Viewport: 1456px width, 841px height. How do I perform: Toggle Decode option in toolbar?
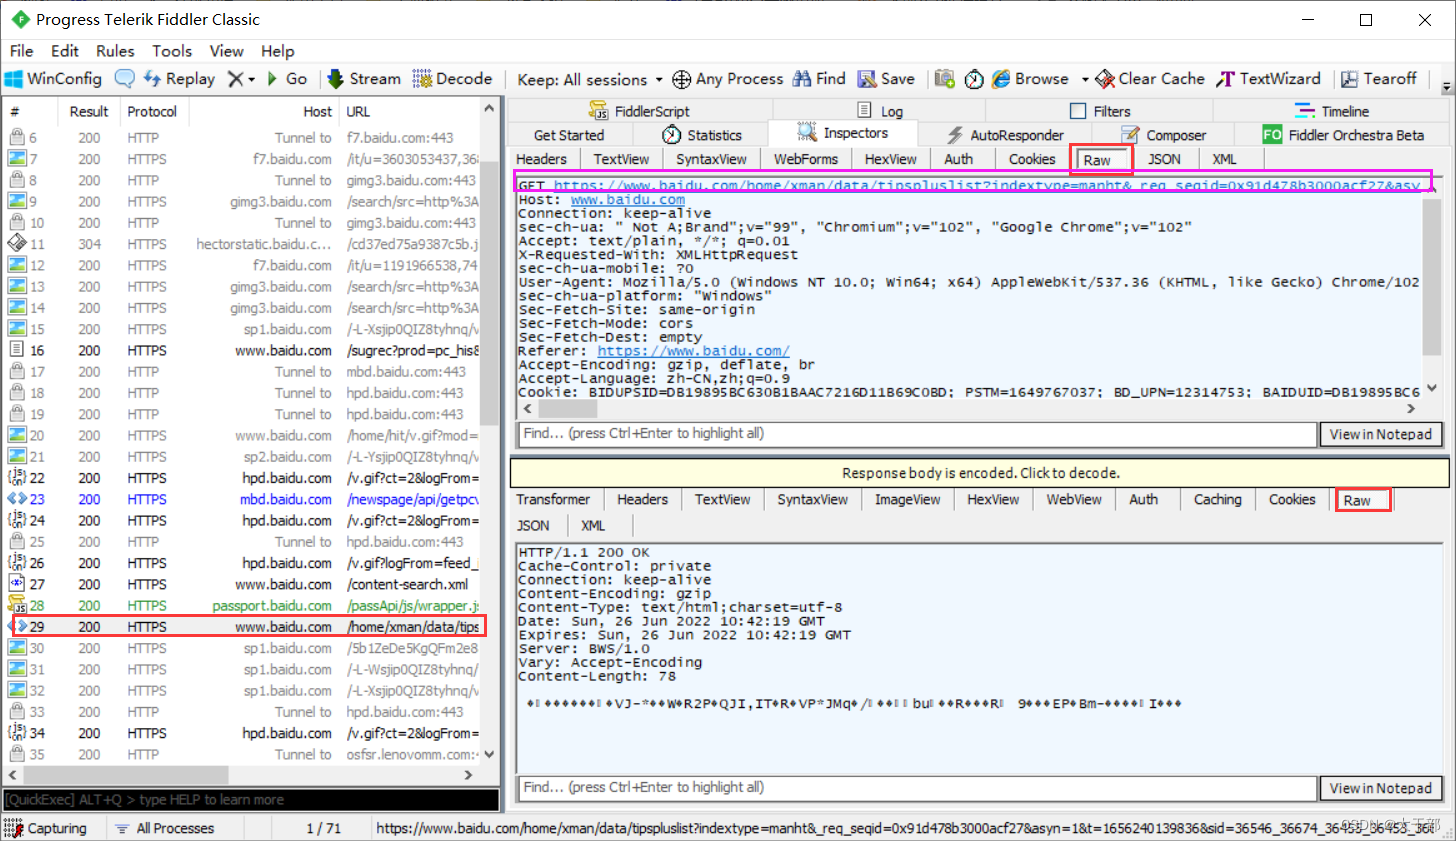click(x=452, y=79)
